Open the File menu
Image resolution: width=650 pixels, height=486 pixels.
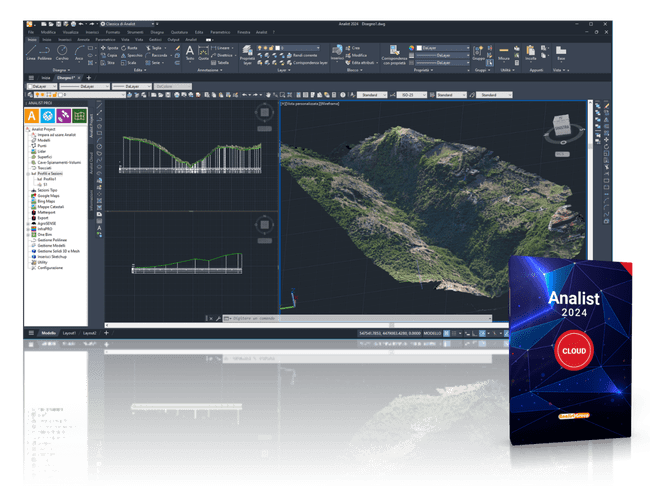click(x=31, y=32)
